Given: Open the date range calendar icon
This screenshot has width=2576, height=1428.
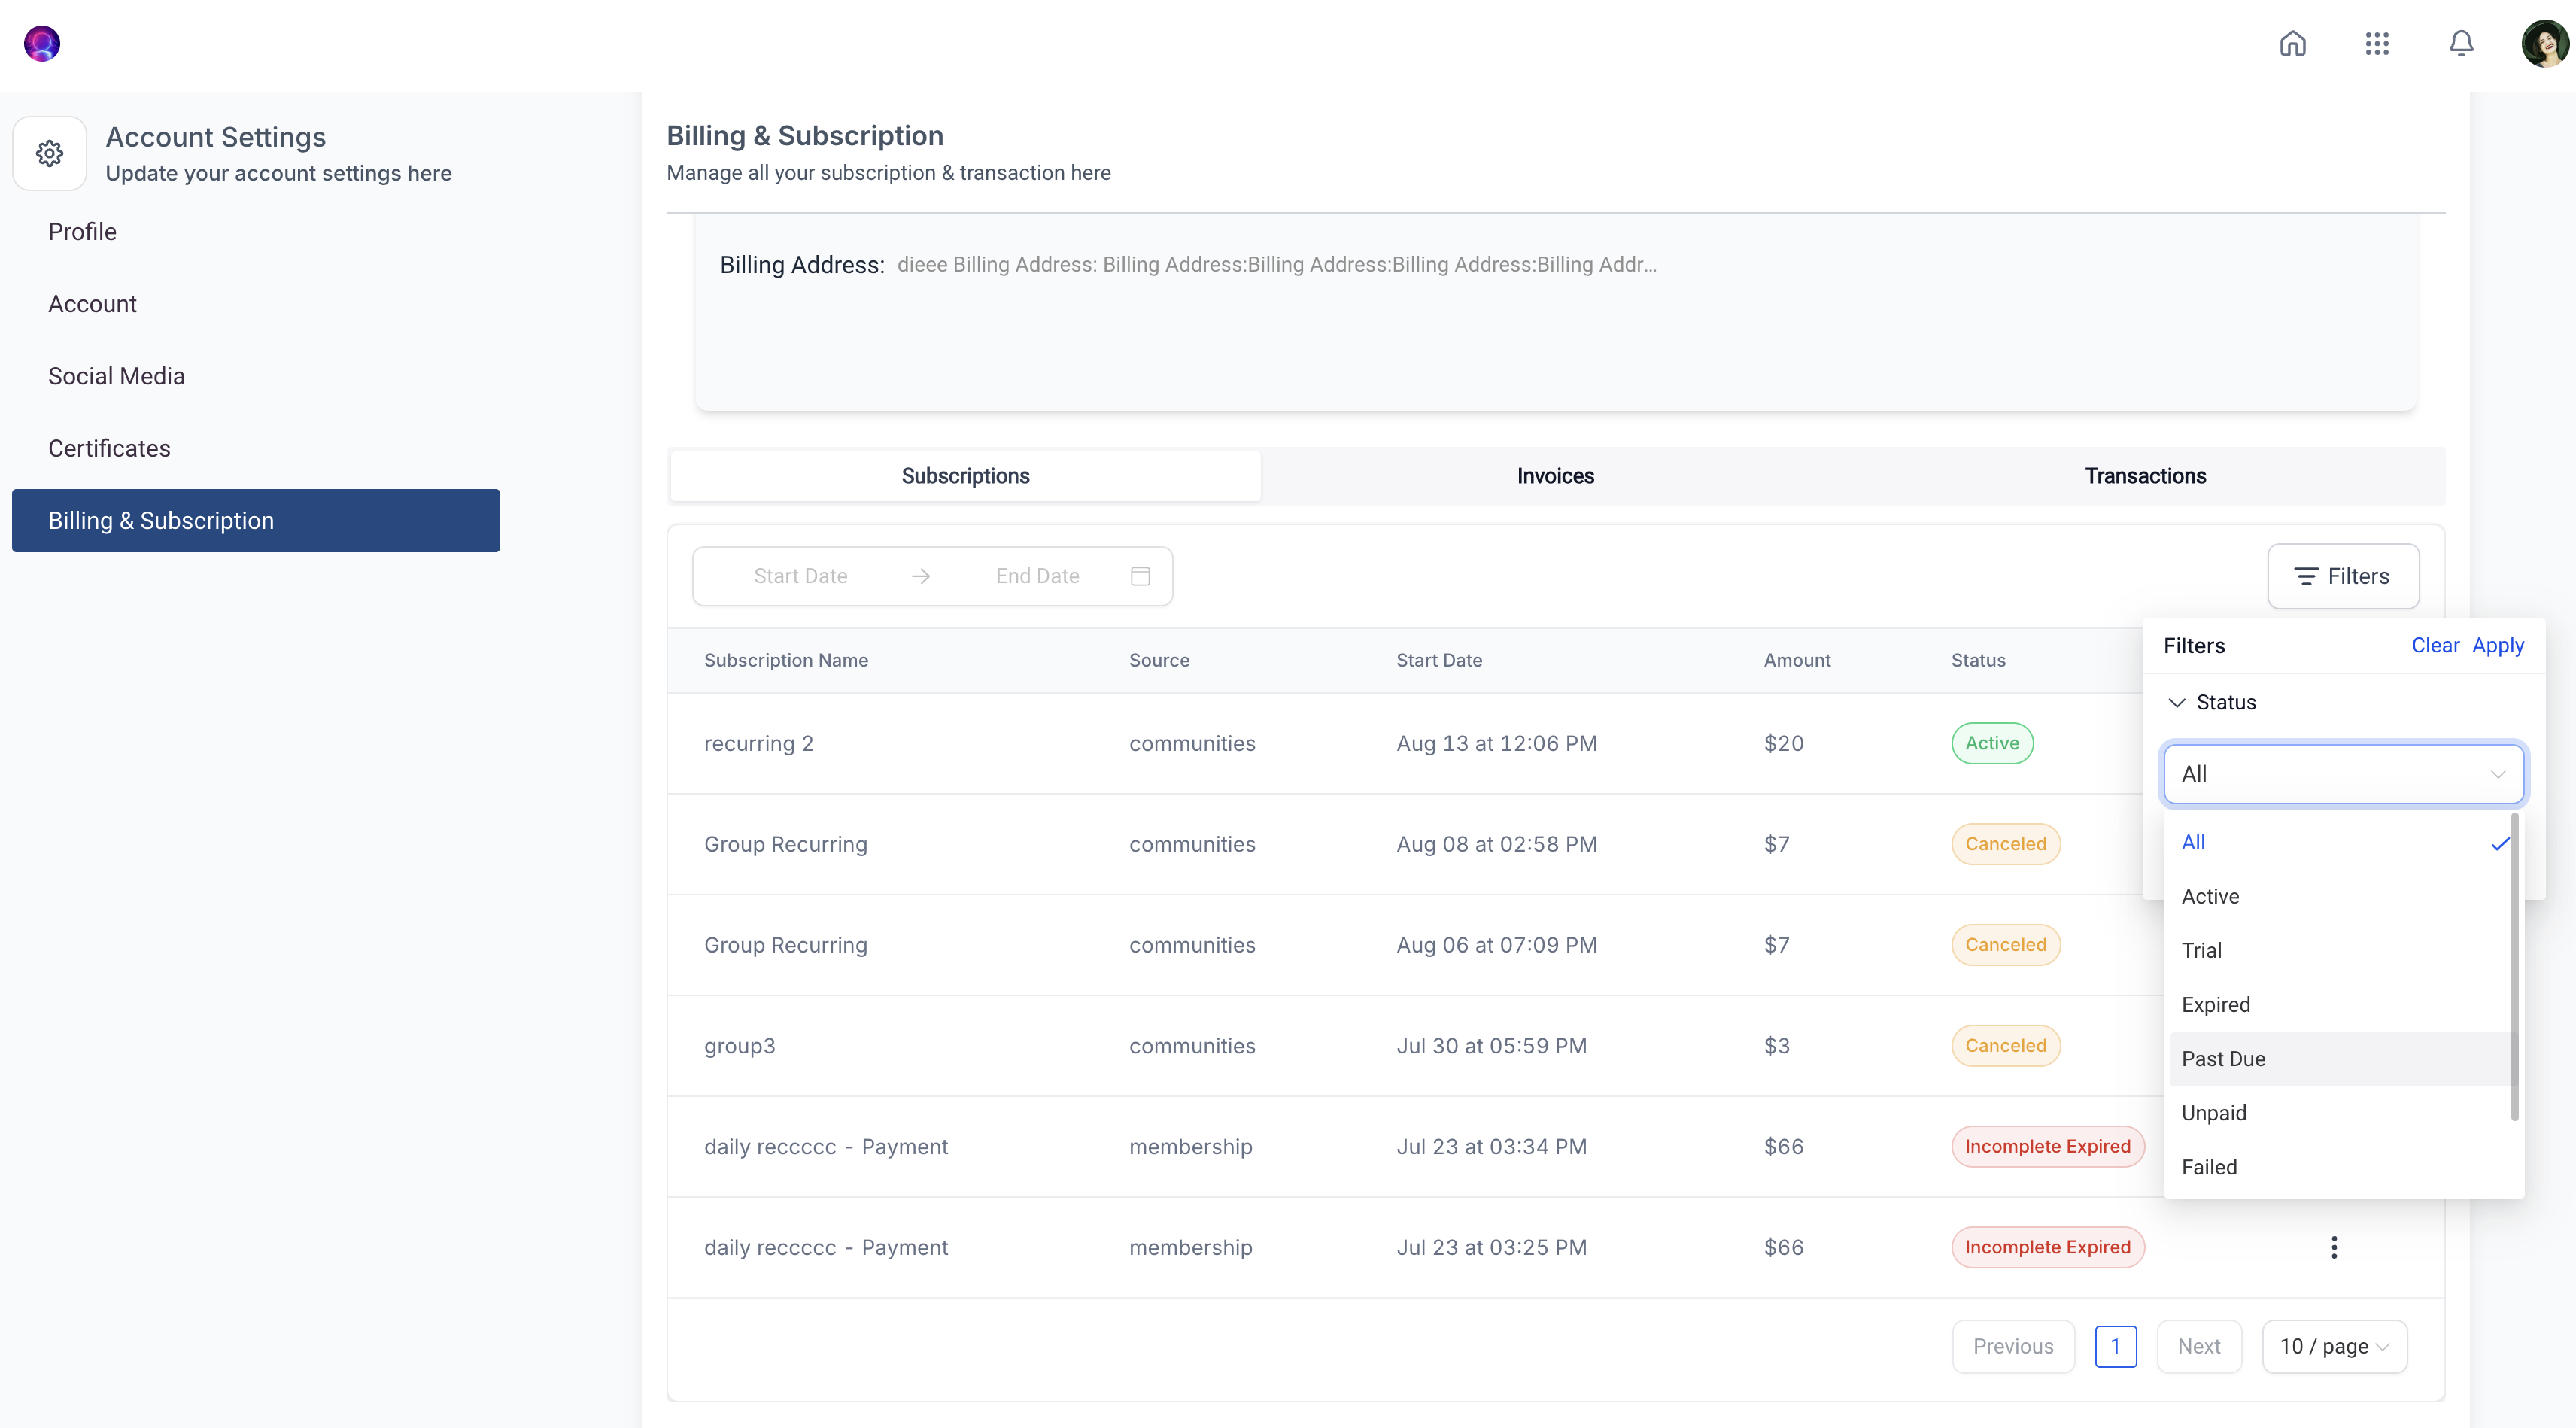Looking at the screenshot, I should 1140,576.
